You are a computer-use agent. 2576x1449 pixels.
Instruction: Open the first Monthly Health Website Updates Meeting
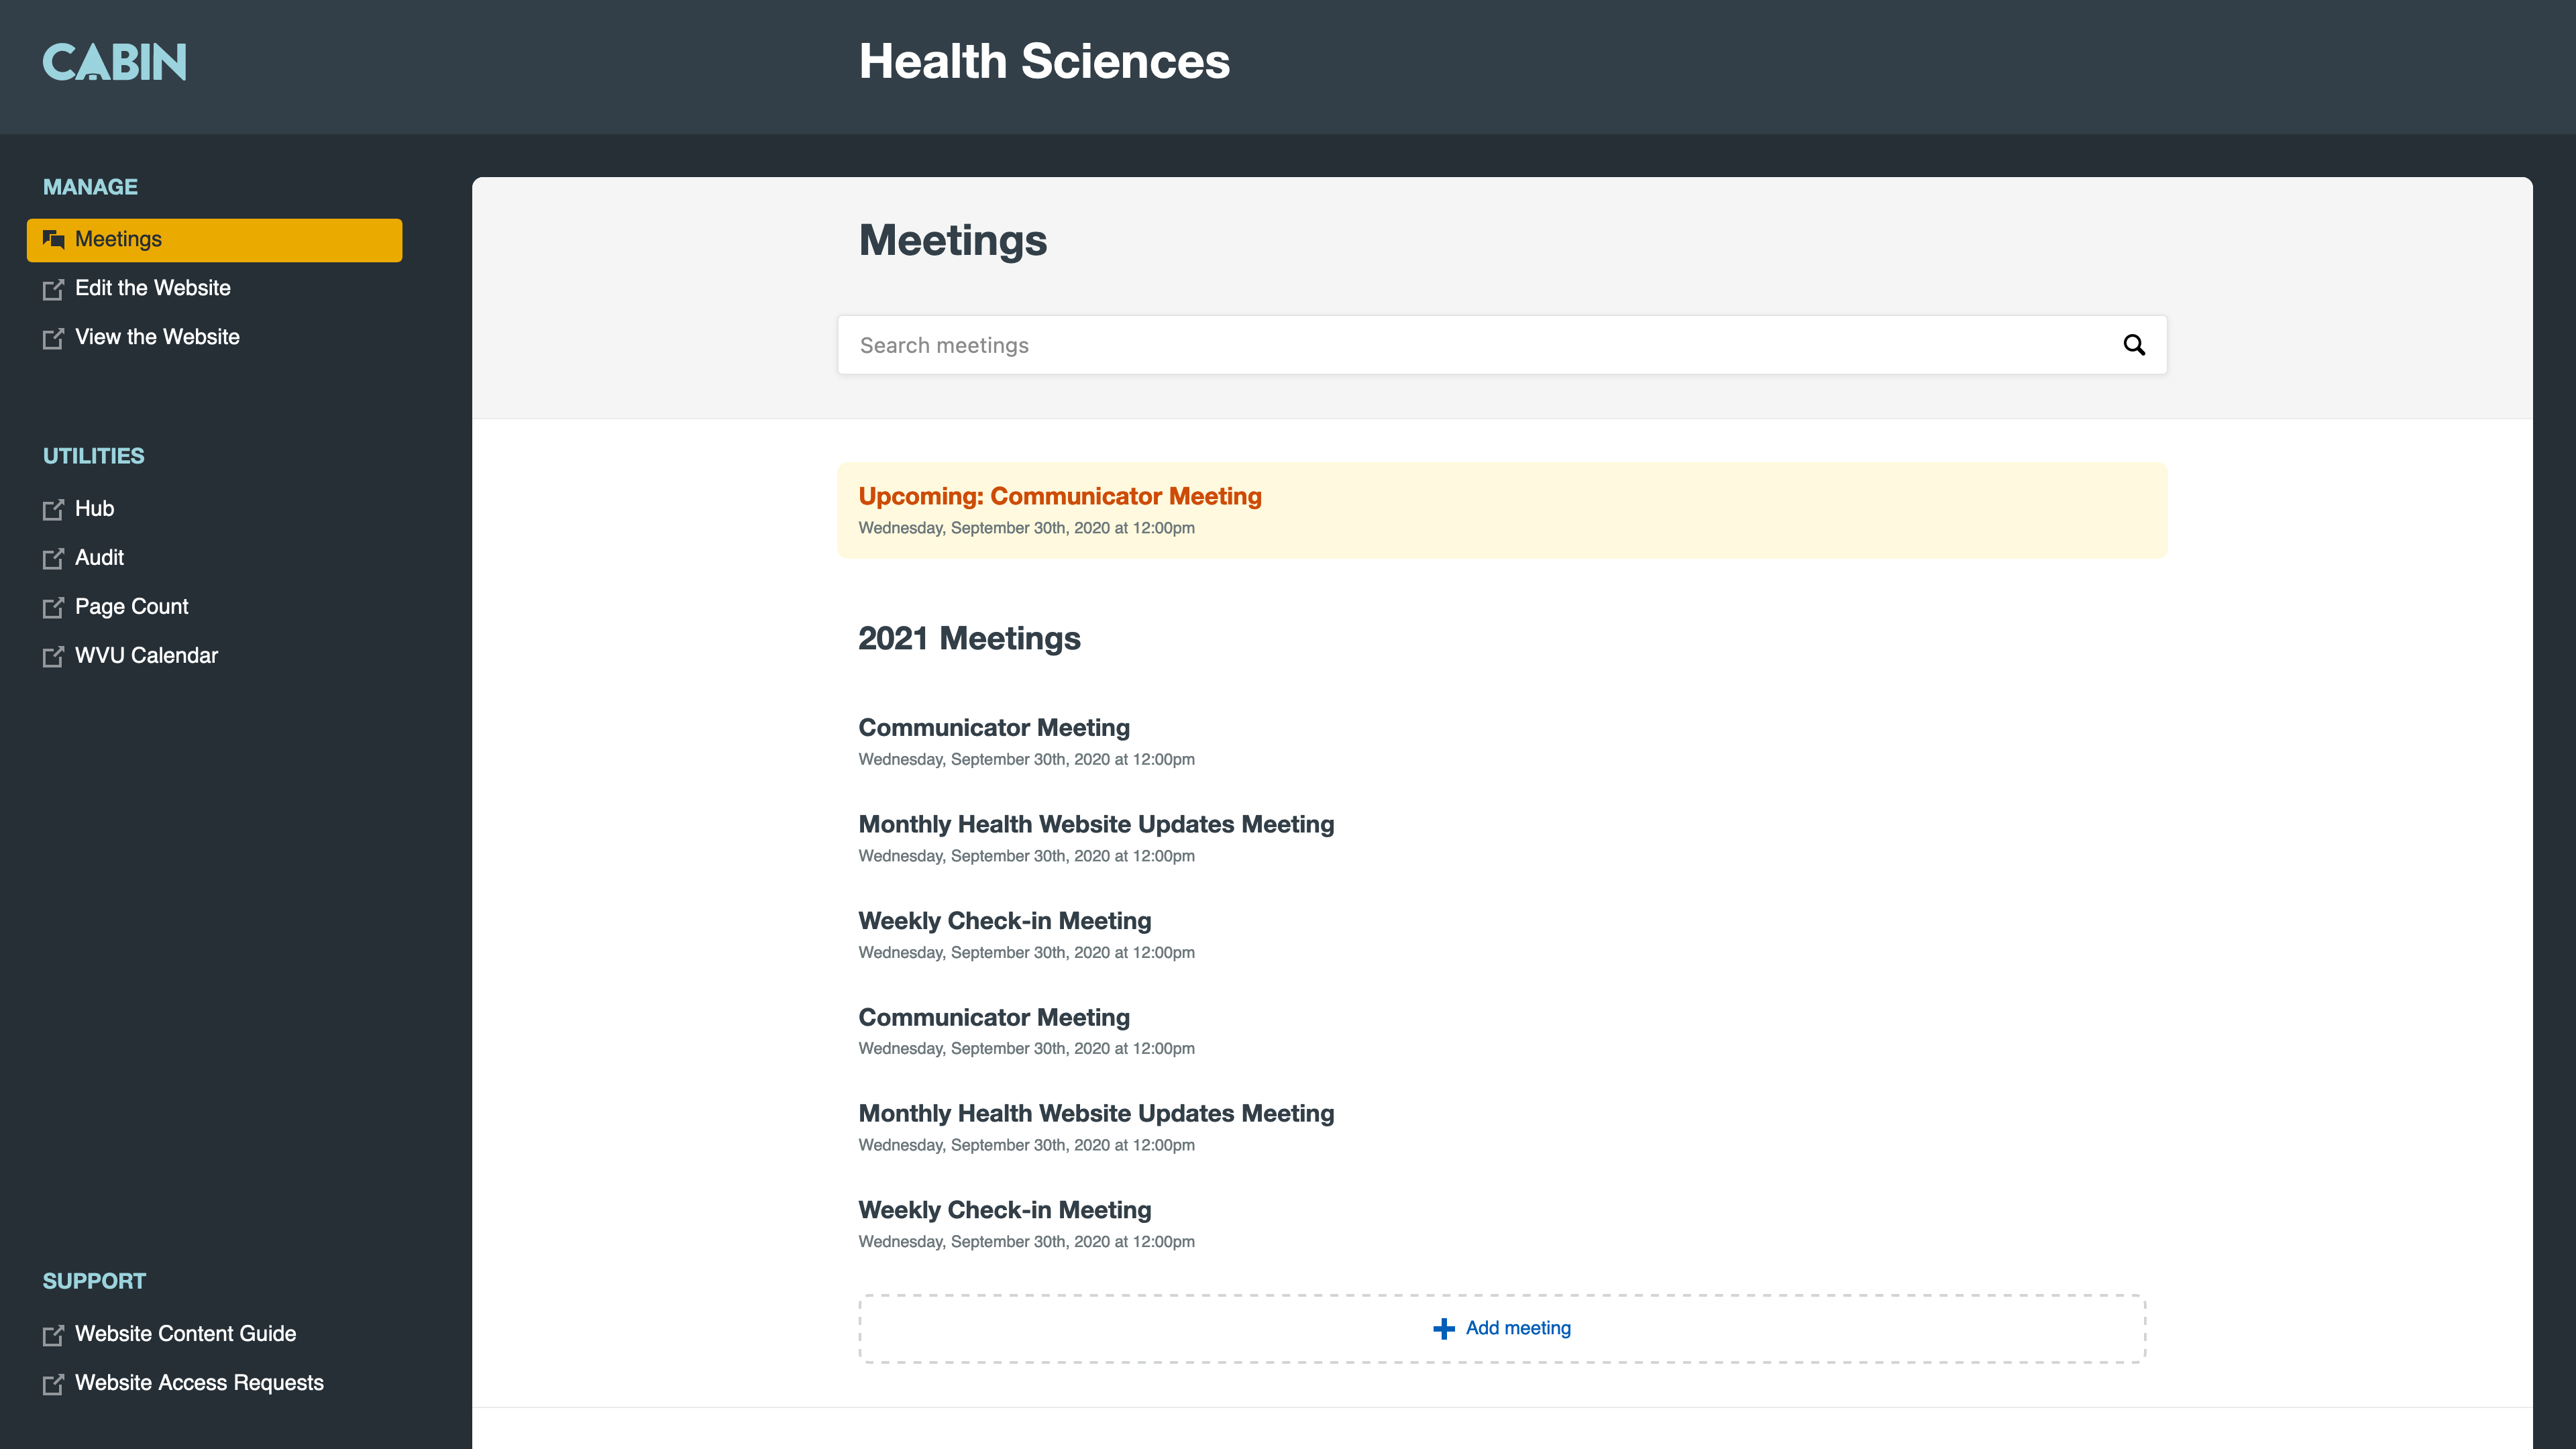(x=1095, y=825)
